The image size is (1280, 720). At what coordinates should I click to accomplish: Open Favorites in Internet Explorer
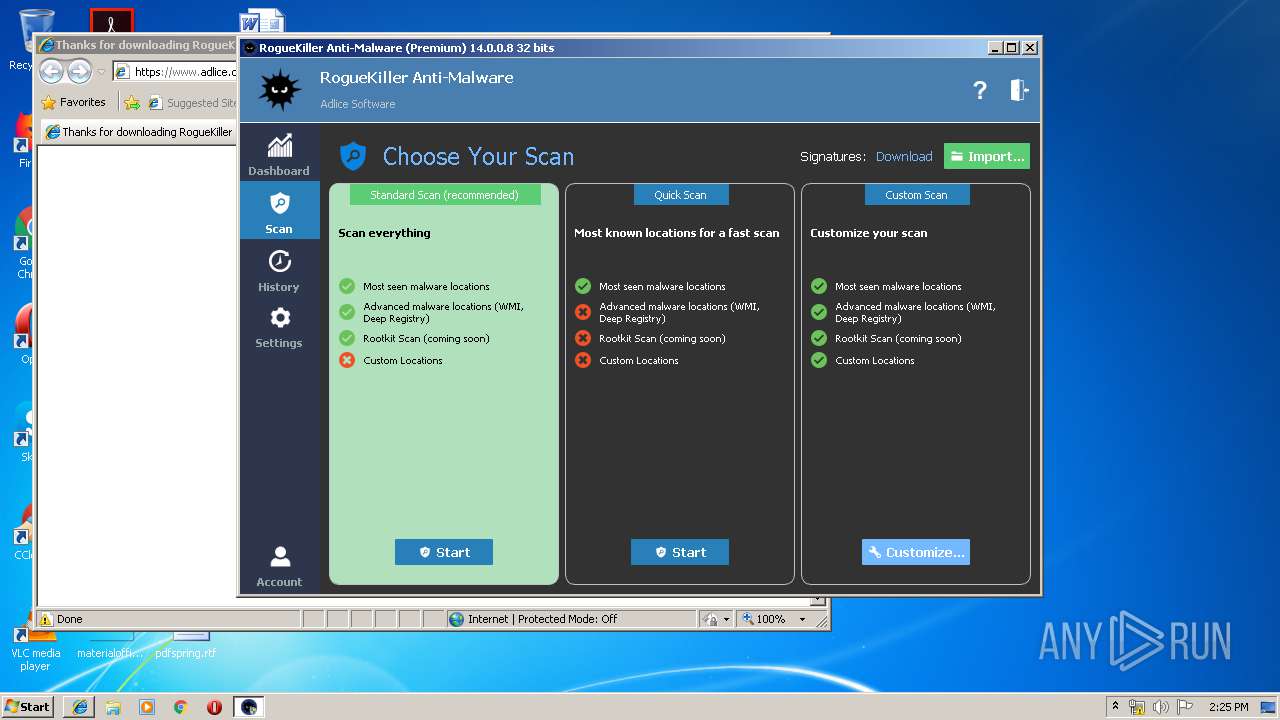[x=73, y=102]
